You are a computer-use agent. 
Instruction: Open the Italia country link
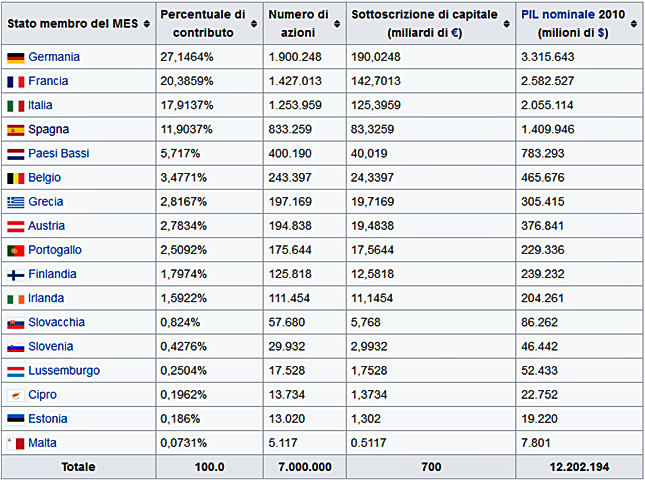40,105
